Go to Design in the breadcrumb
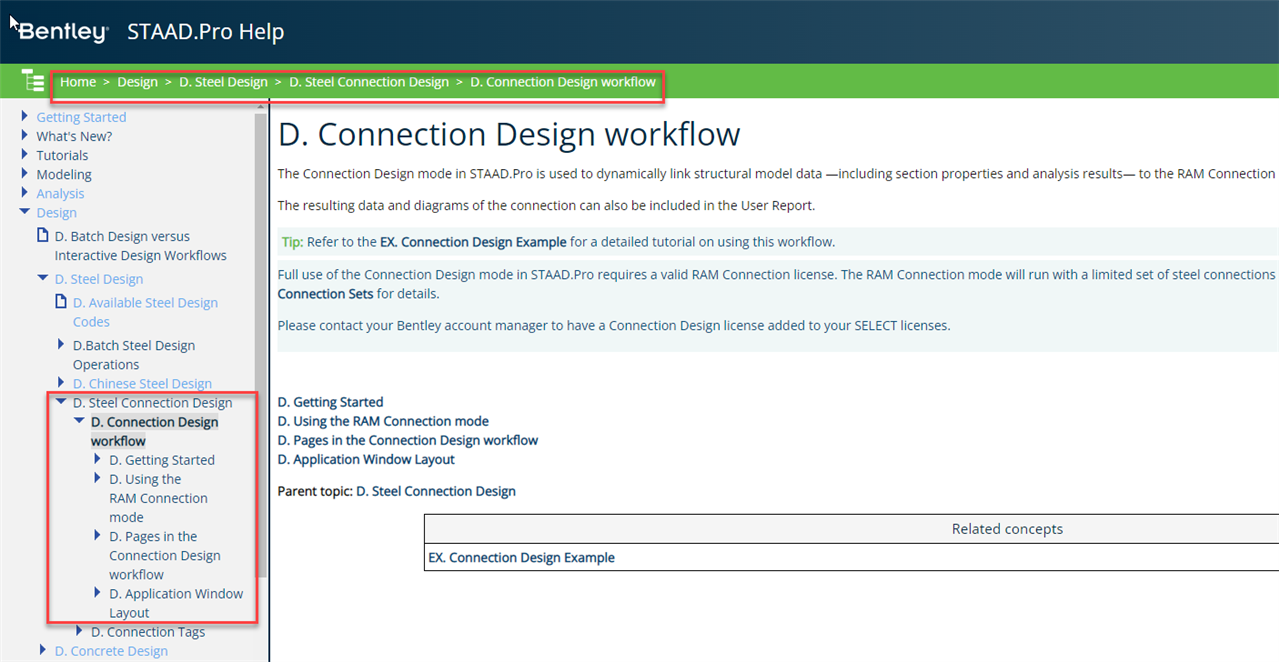This screenshot has width=1279, height=662. tap(137, 82)
